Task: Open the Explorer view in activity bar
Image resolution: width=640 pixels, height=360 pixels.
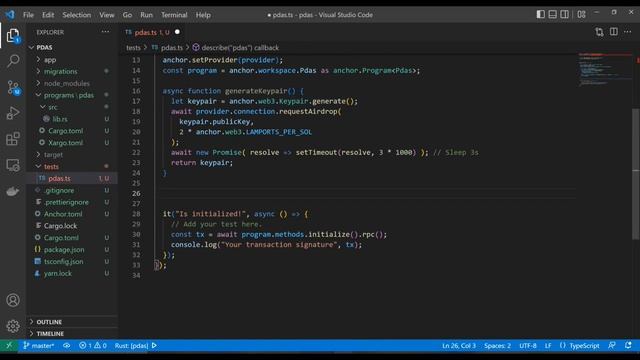Action: point(13,36)
